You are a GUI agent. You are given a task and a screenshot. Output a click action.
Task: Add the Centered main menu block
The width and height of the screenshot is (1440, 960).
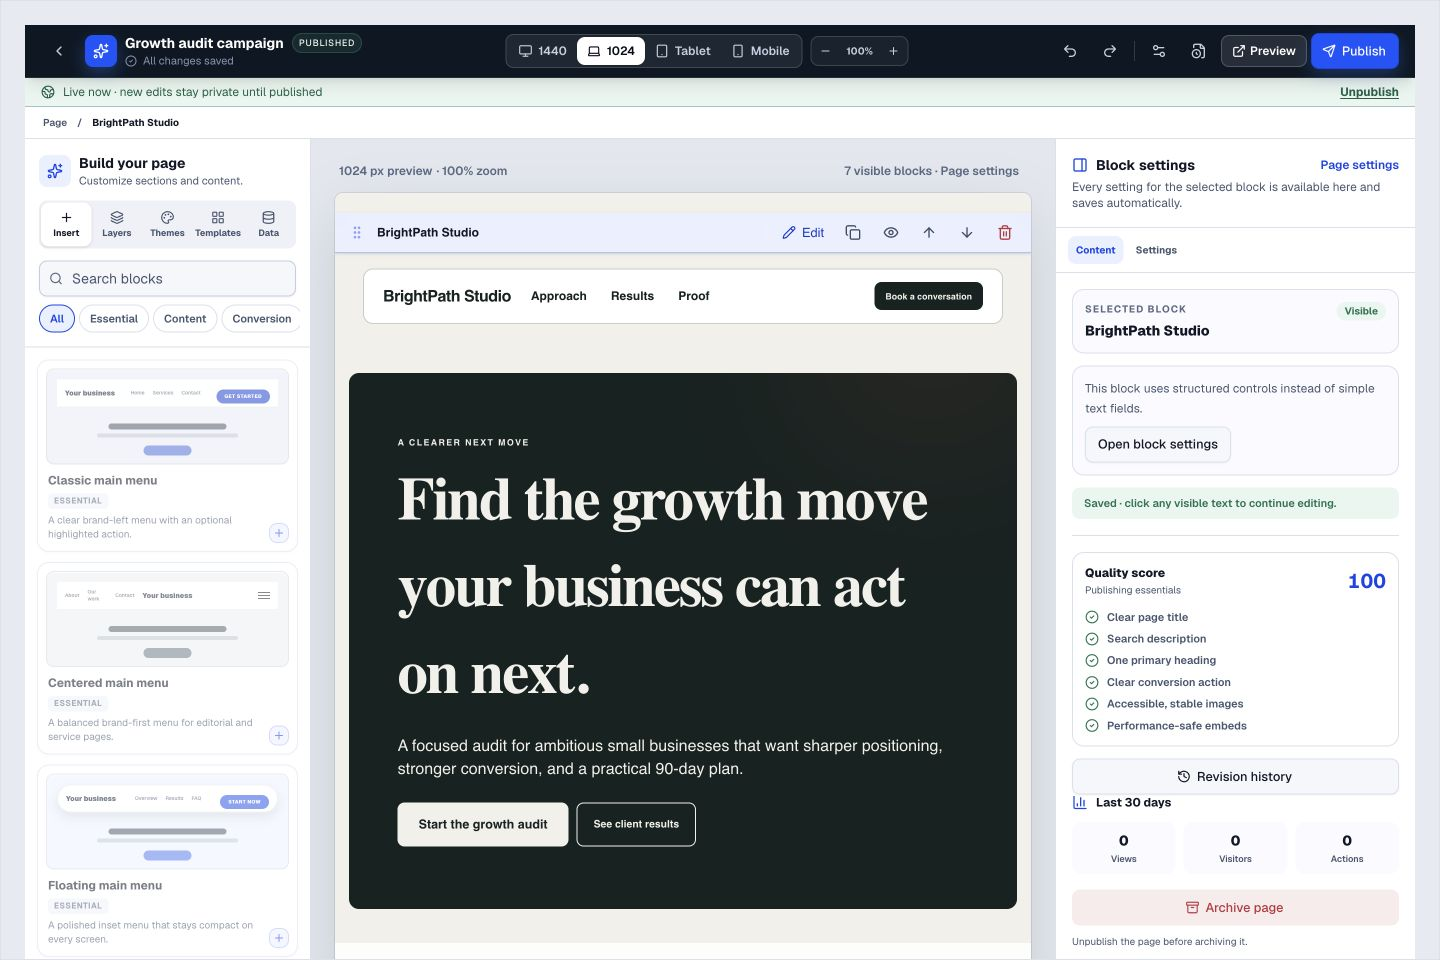(x=279, y=736)
